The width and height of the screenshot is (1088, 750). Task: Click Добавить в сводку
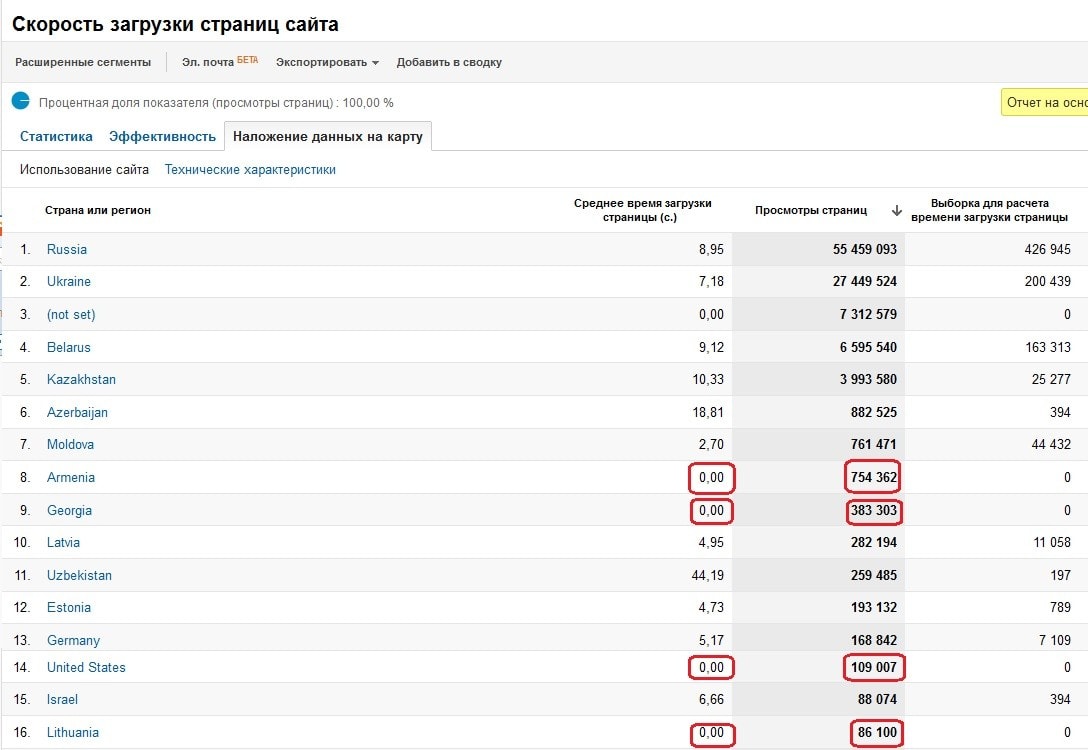(449, 62)
